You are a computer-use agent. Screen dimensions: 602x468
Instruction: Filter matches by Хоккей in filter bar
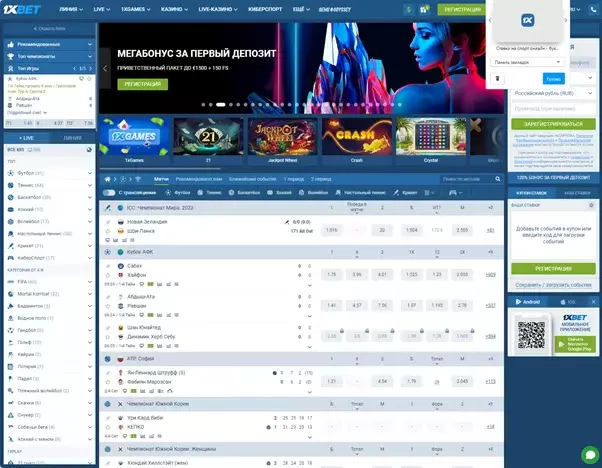280,193
